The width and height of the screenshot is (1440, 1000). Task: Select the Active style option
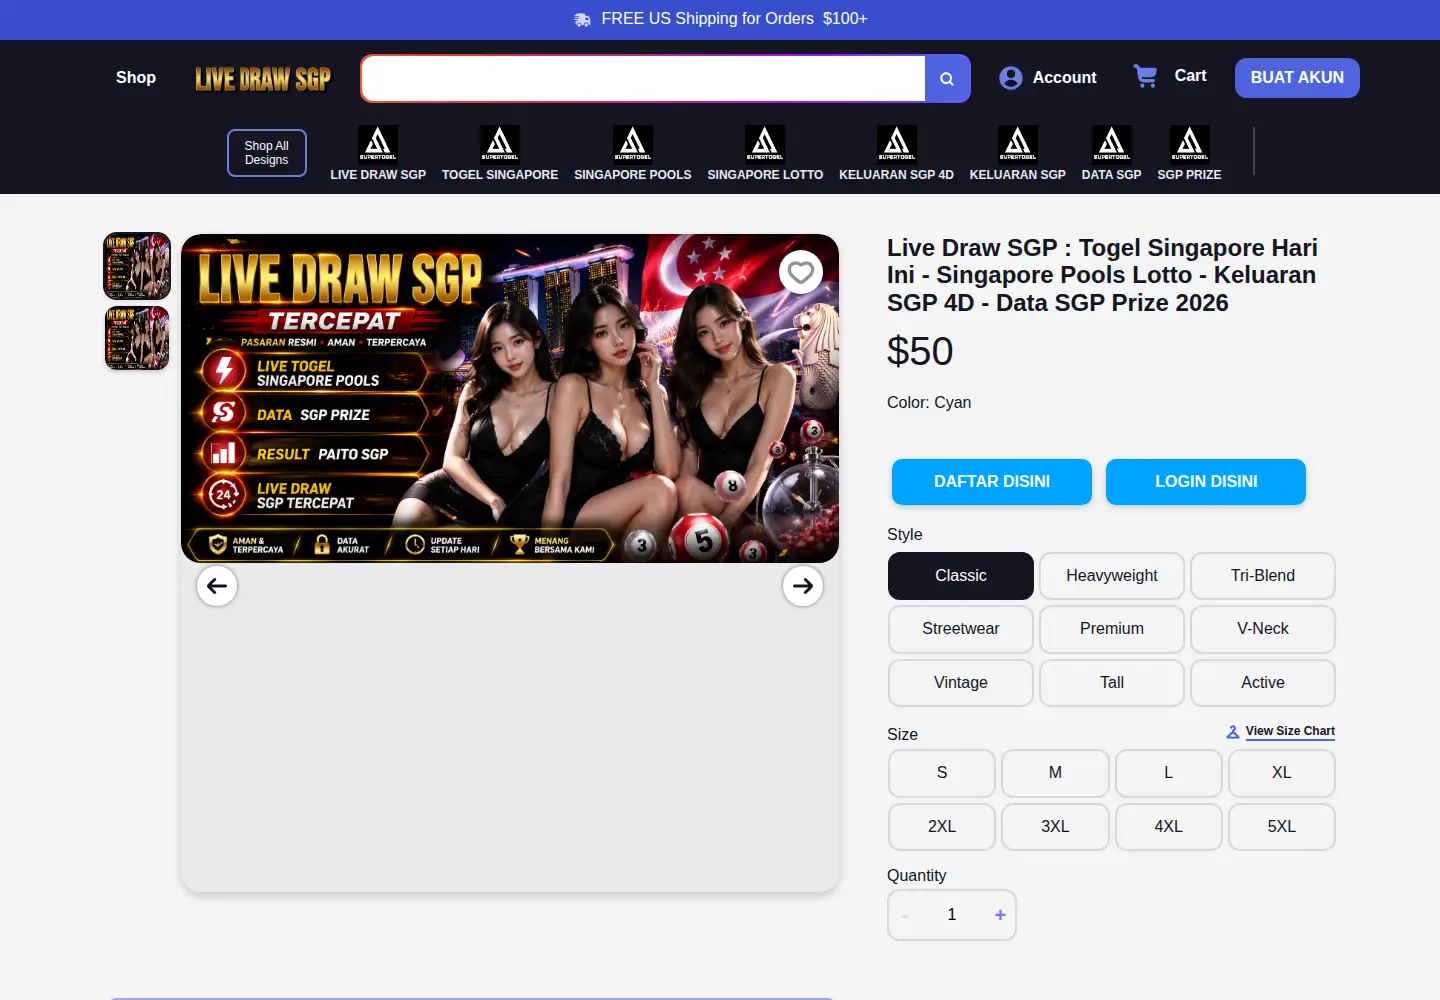[x=1263, y=683]
